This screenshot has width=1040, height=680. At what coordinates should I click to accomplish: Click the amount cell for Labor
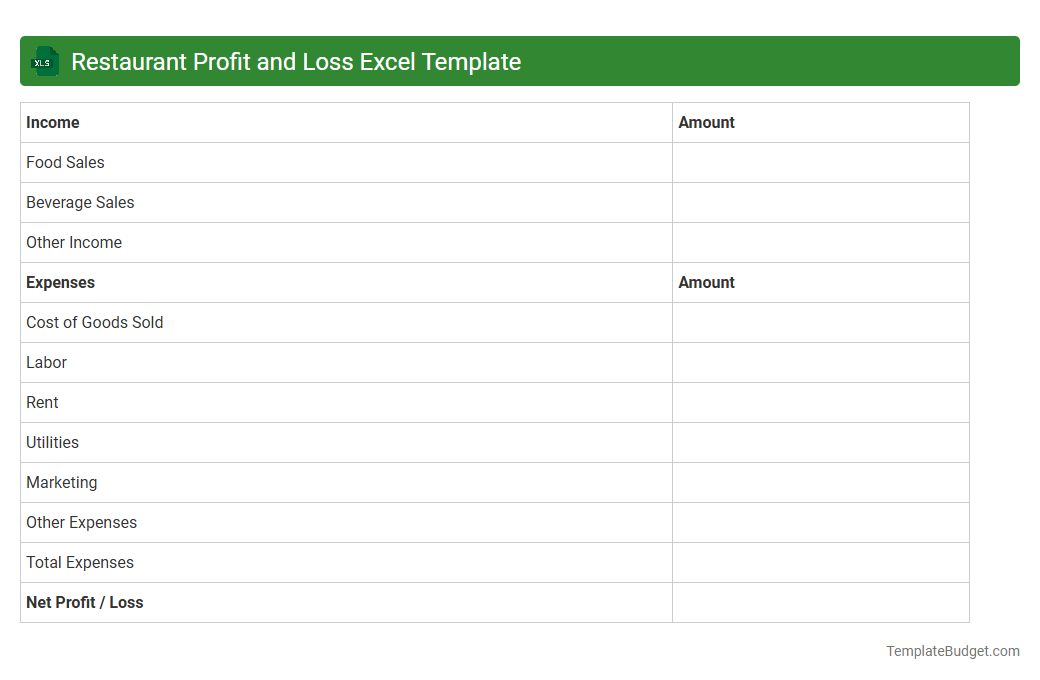[820, 362]
